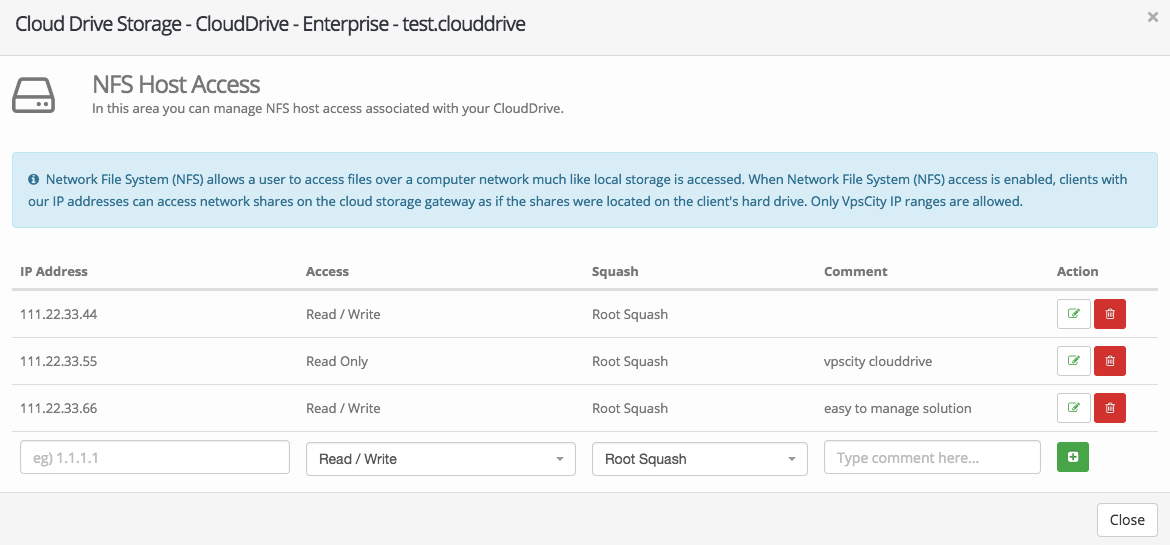Delete the 111.22.33.55 host entry
This screenshot has width=1170, height=545.
[x=1110, y=361]
